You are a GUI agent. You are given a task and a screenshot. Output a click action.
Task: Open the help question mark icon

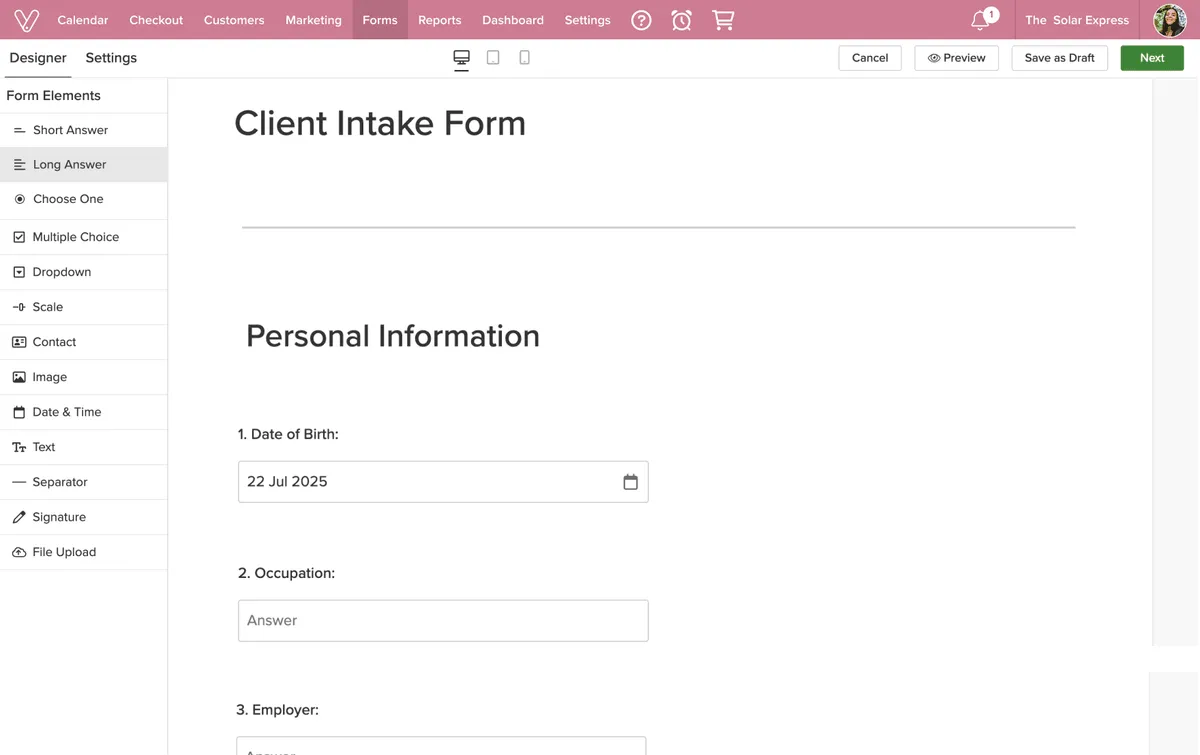click(x=641, y=20)
